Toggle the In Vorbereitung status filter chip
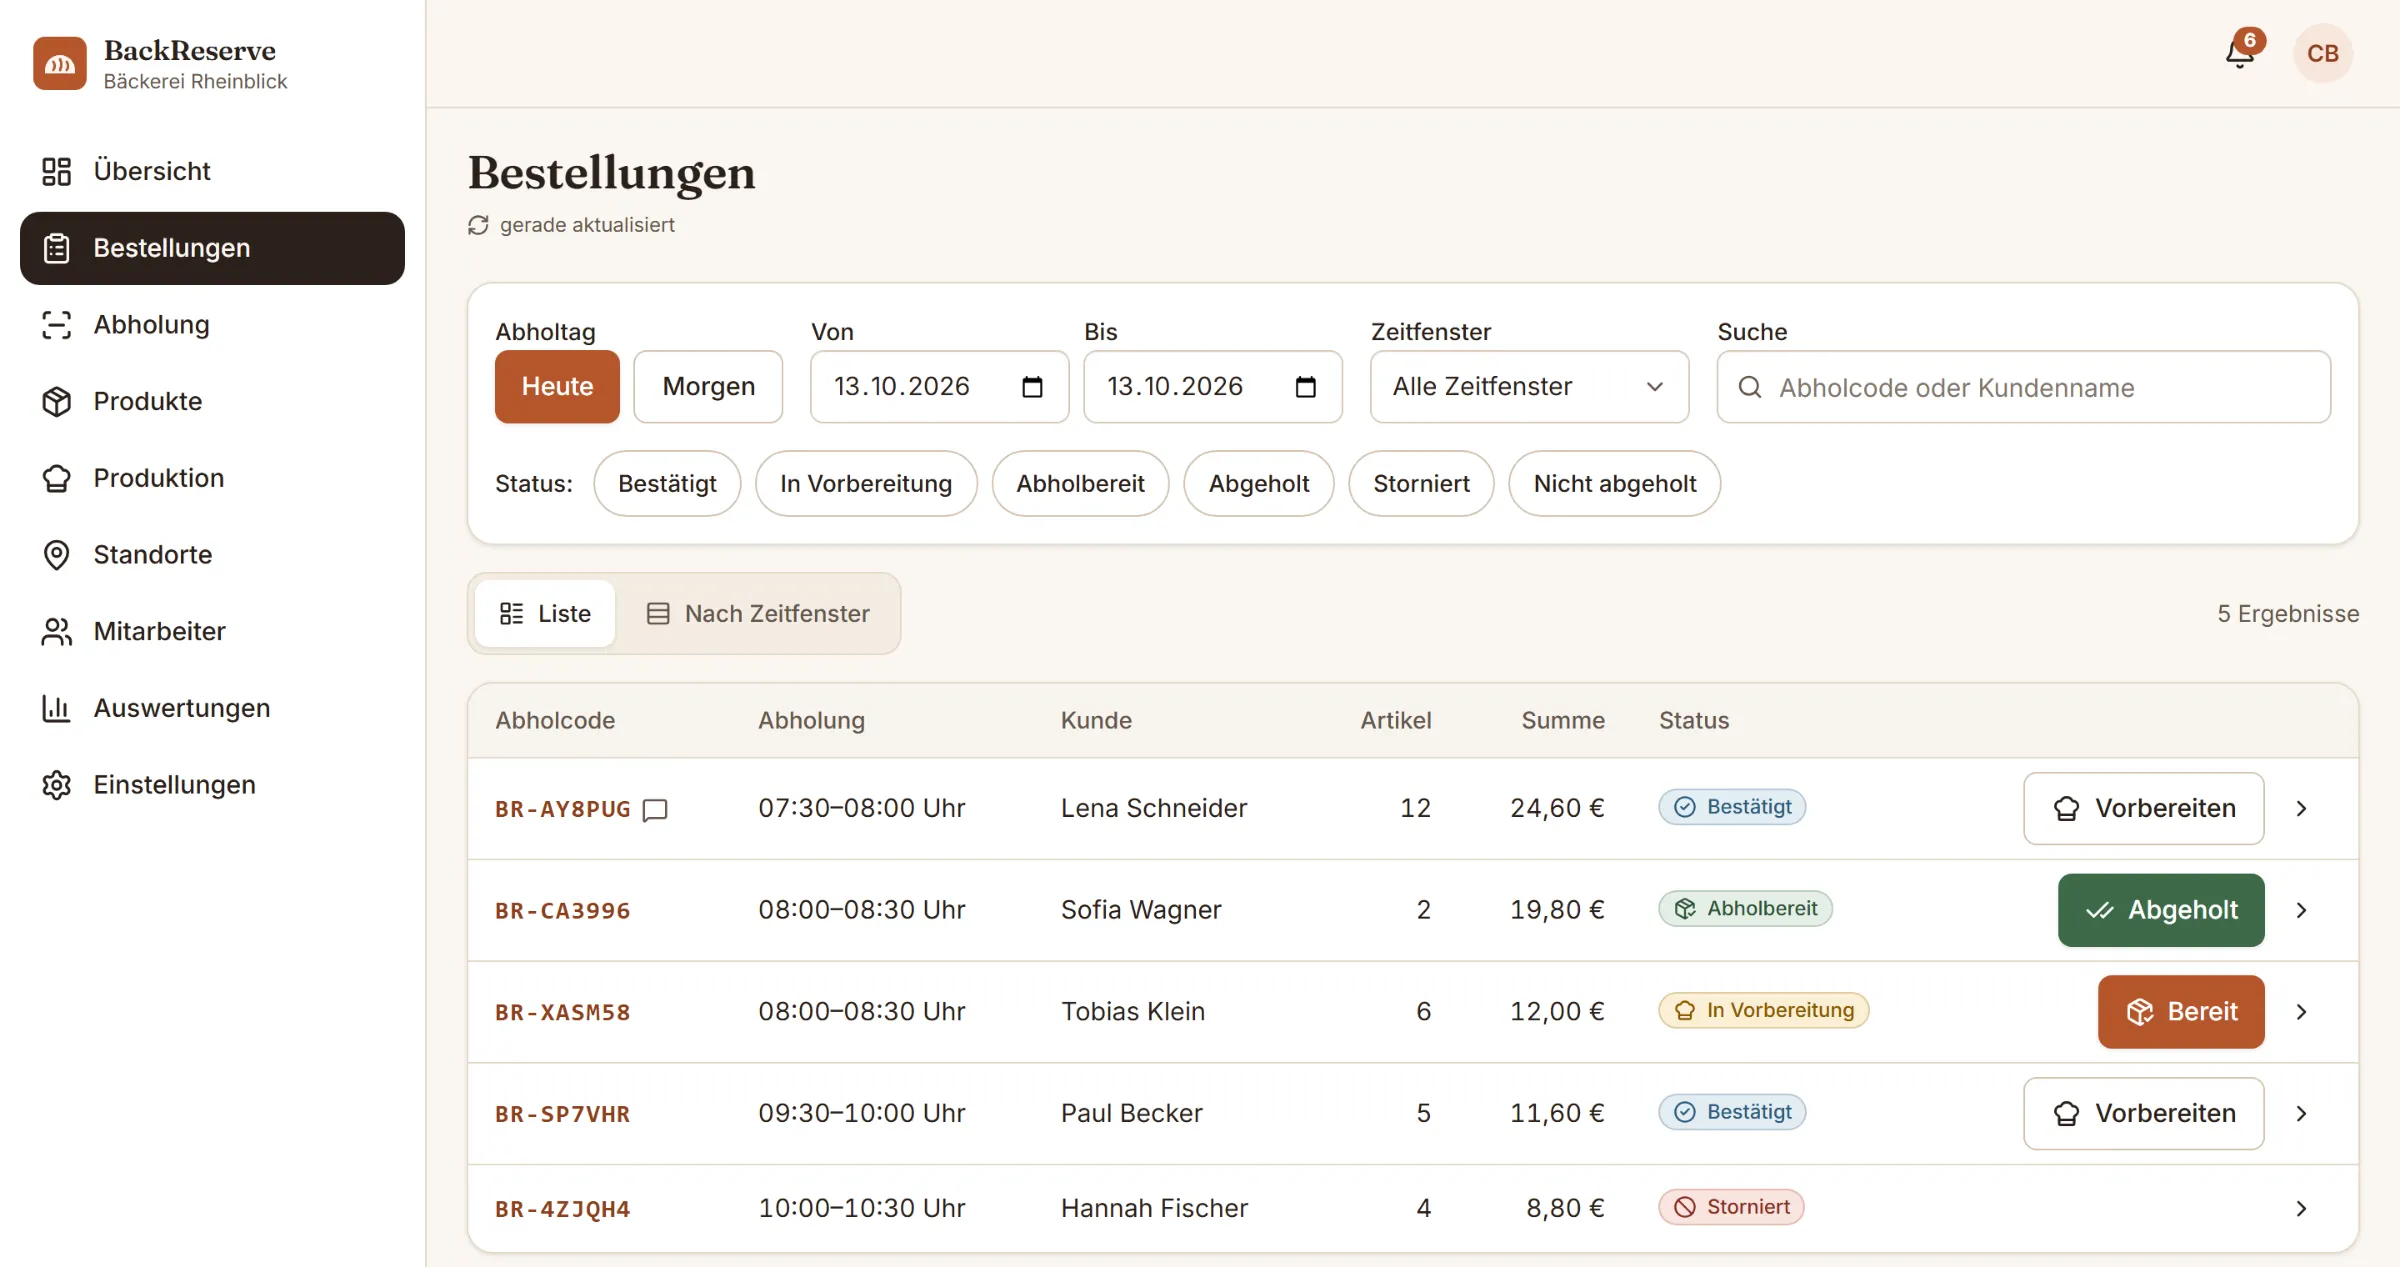 pos(866,484)
